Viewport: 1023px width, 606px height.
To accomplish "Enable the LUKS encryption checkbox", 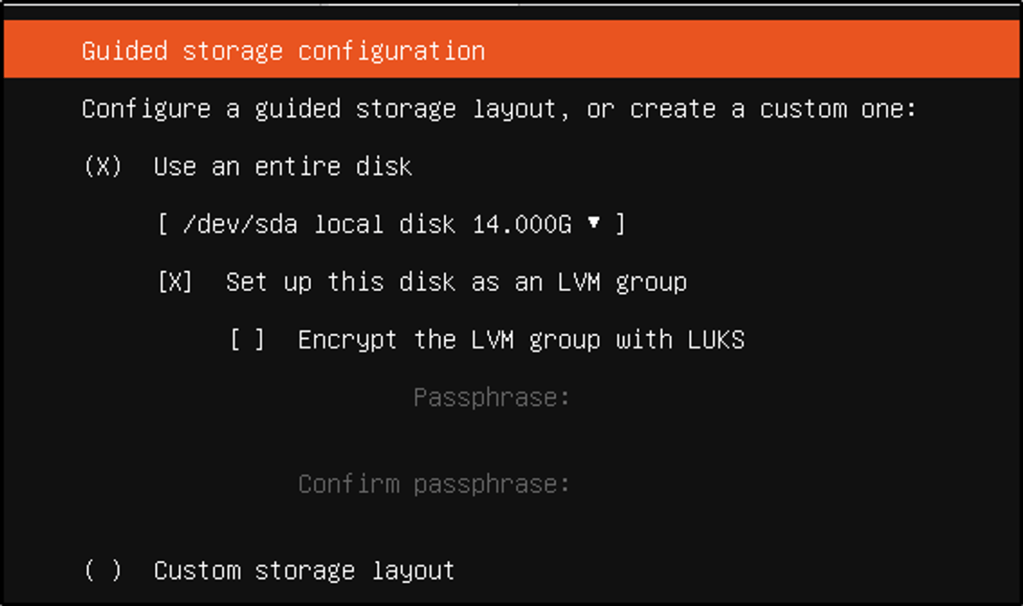I will coord(247,340).
